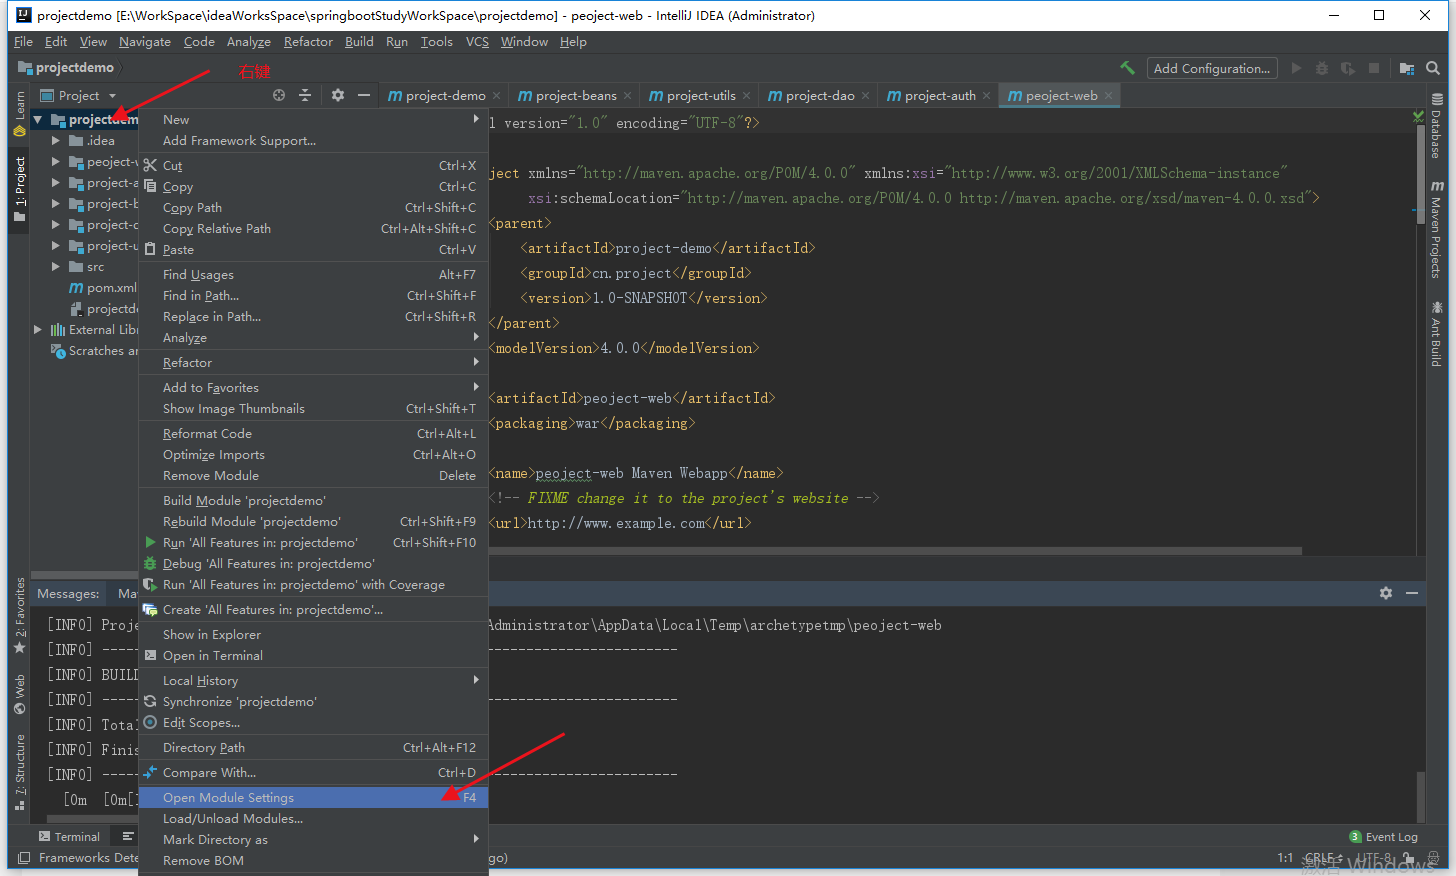Open the Ant Build tool window
Image resolution: width=1456 pixels, height=876 pixels.
point(1437,334)
